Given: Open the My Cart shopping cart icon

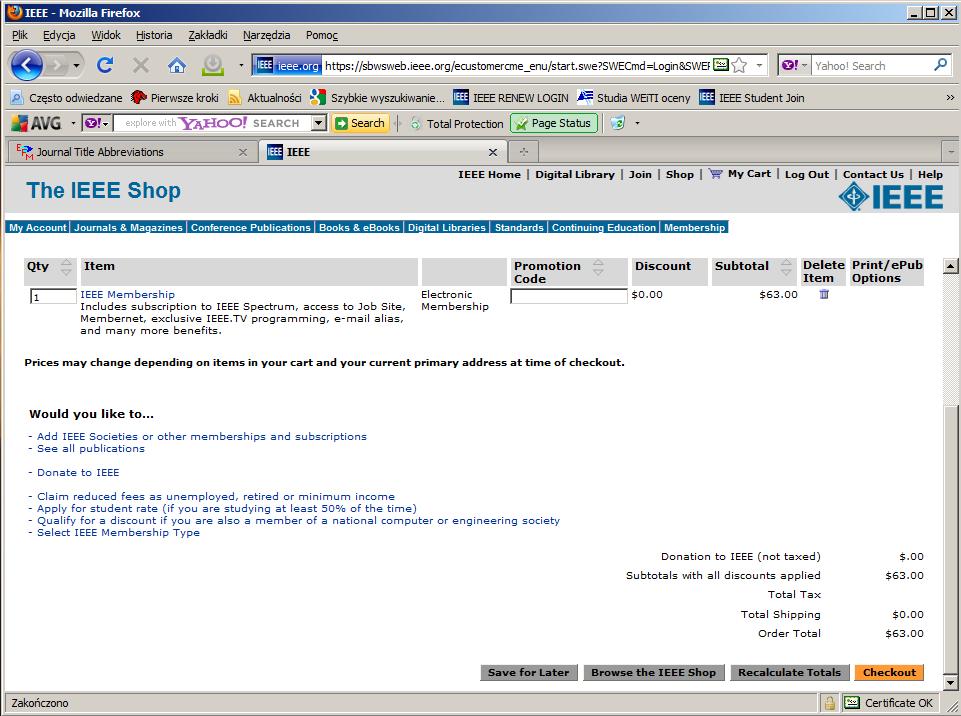Looking at the screenshot, I should tap(715, 174).
